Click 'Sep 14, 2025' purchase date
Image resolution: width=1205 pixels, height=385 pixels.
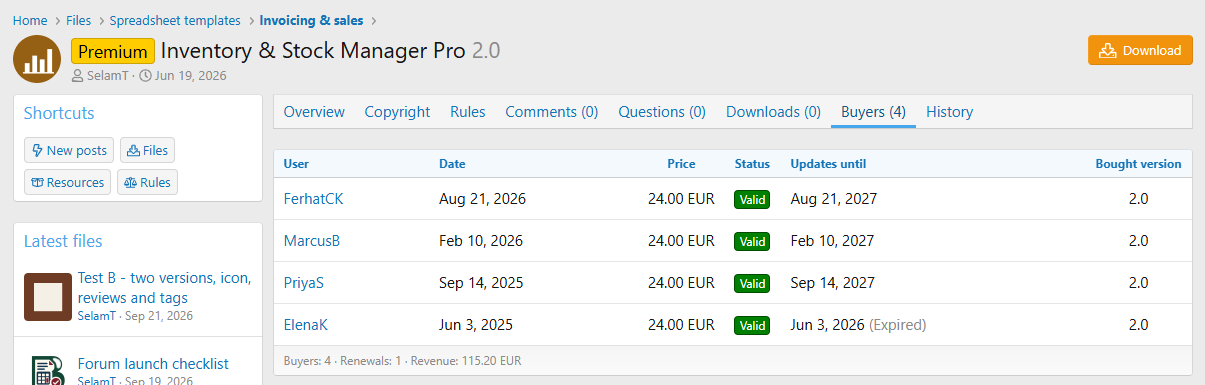[481, 283]
